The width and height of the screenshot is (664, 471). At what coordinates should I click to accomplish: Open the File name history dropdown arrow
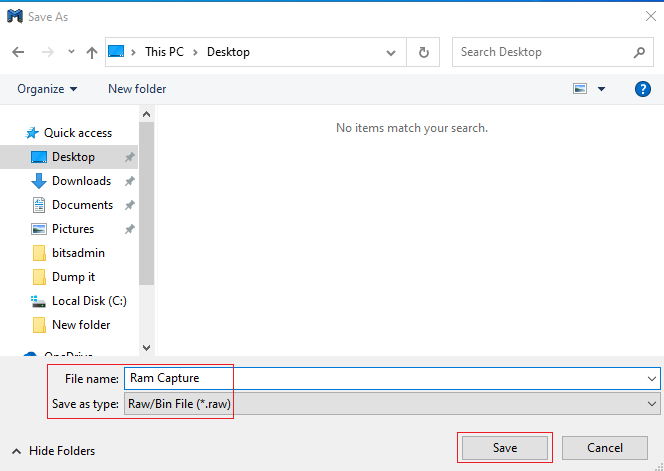point(652,378)
